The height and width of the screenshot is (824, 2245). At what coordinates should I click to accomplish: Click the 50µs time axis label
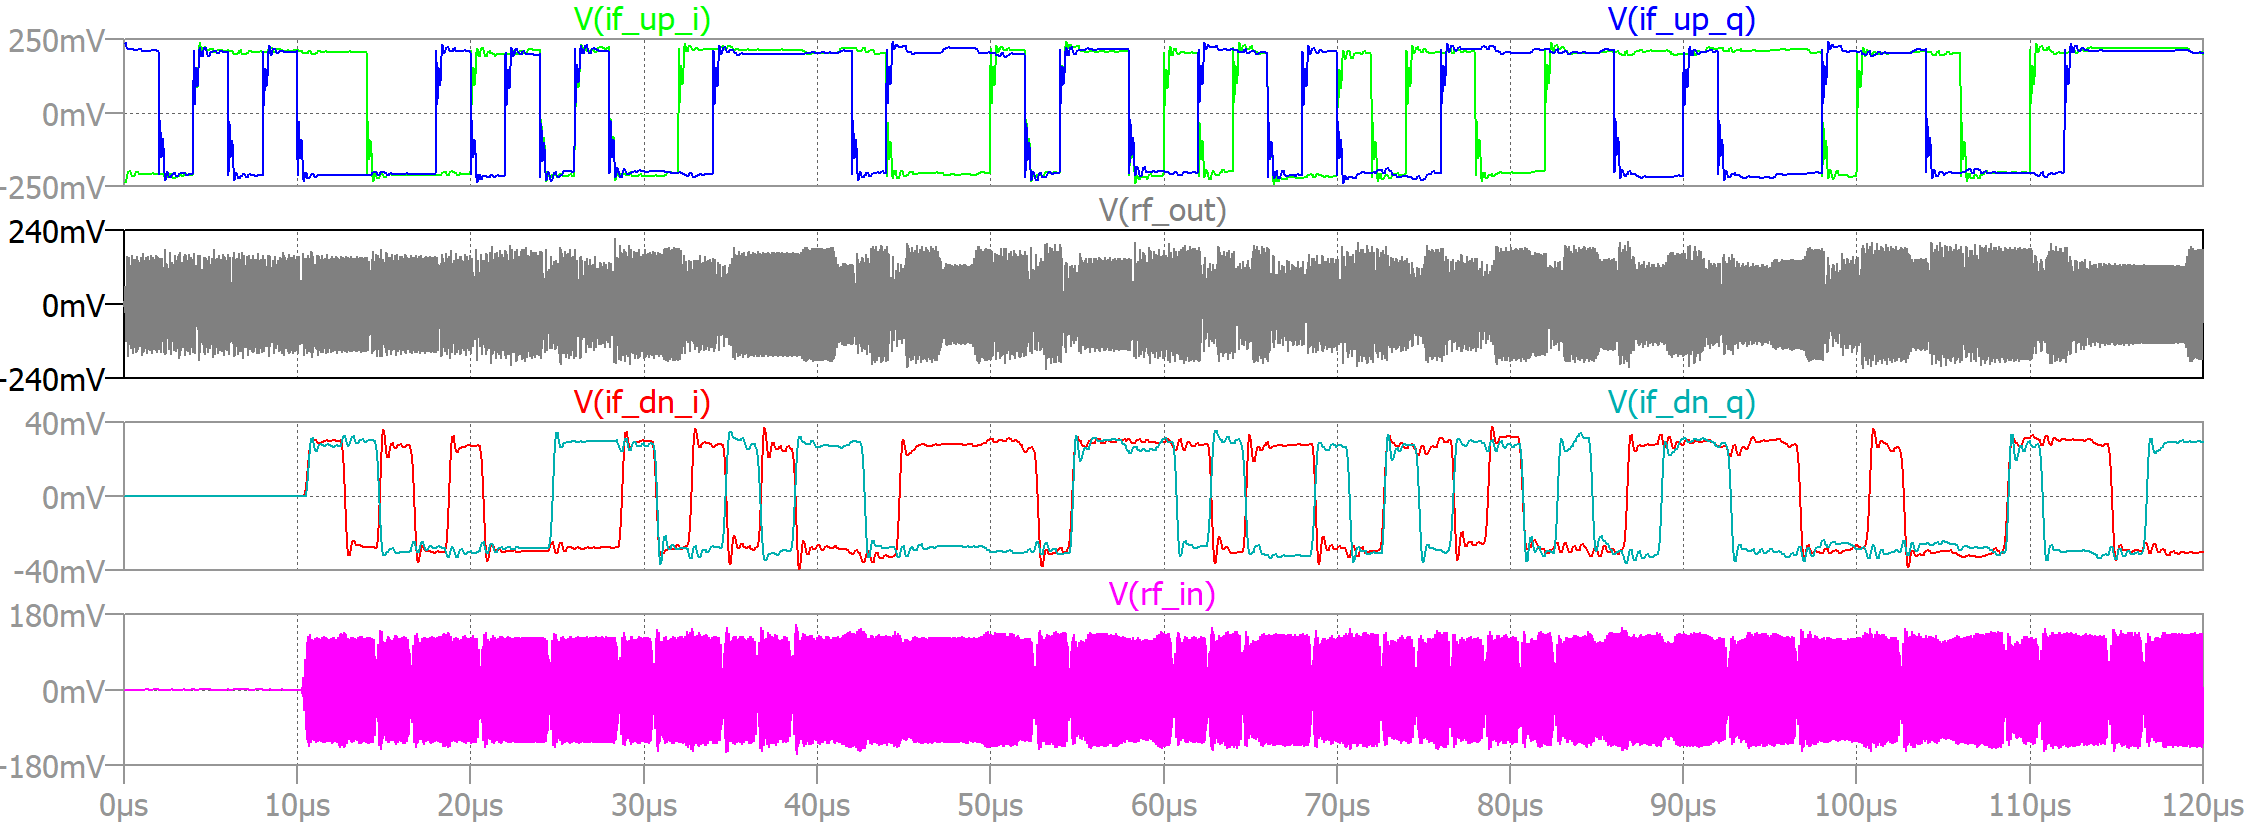click(990, 805)
